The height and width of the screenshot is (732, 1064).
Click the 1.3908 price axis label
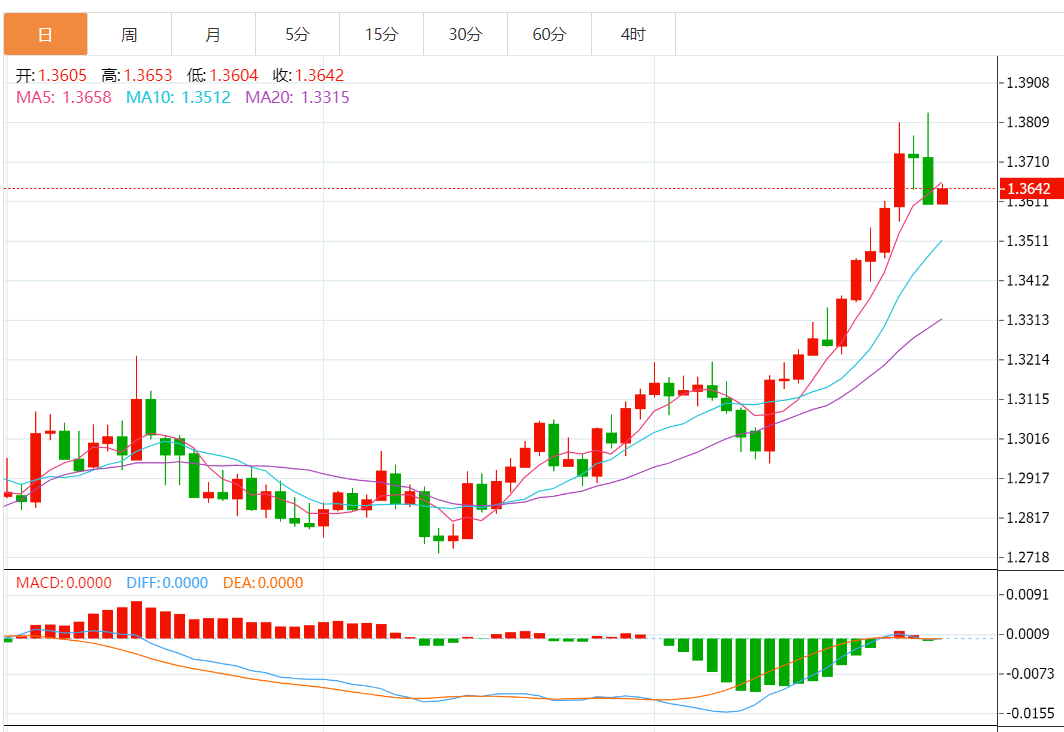point(1027,83)
